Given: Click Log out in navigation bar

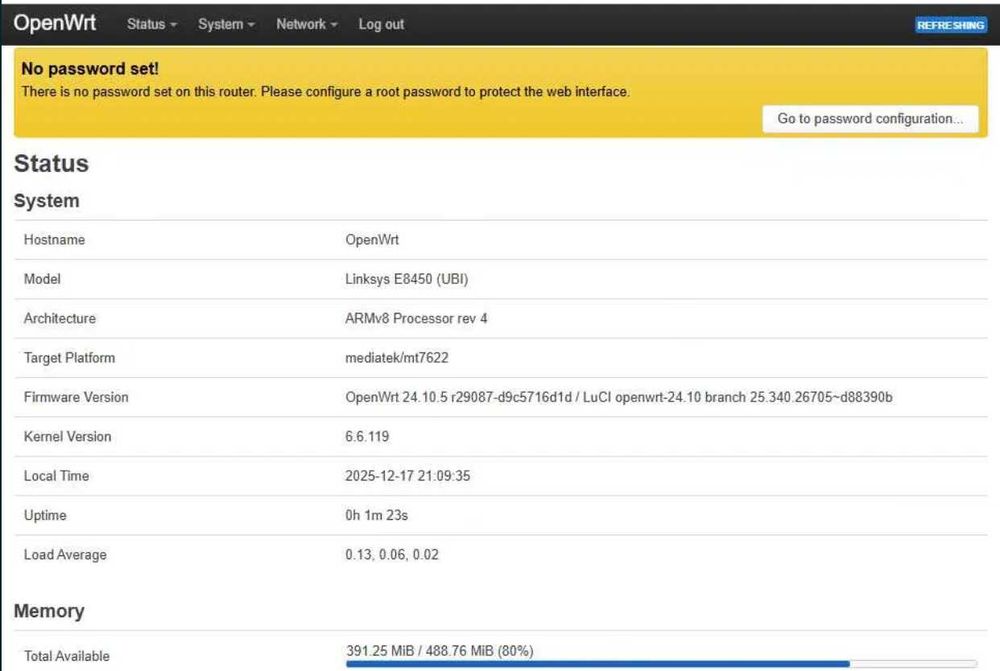Looking at the screenshot, I should [381, 24].
